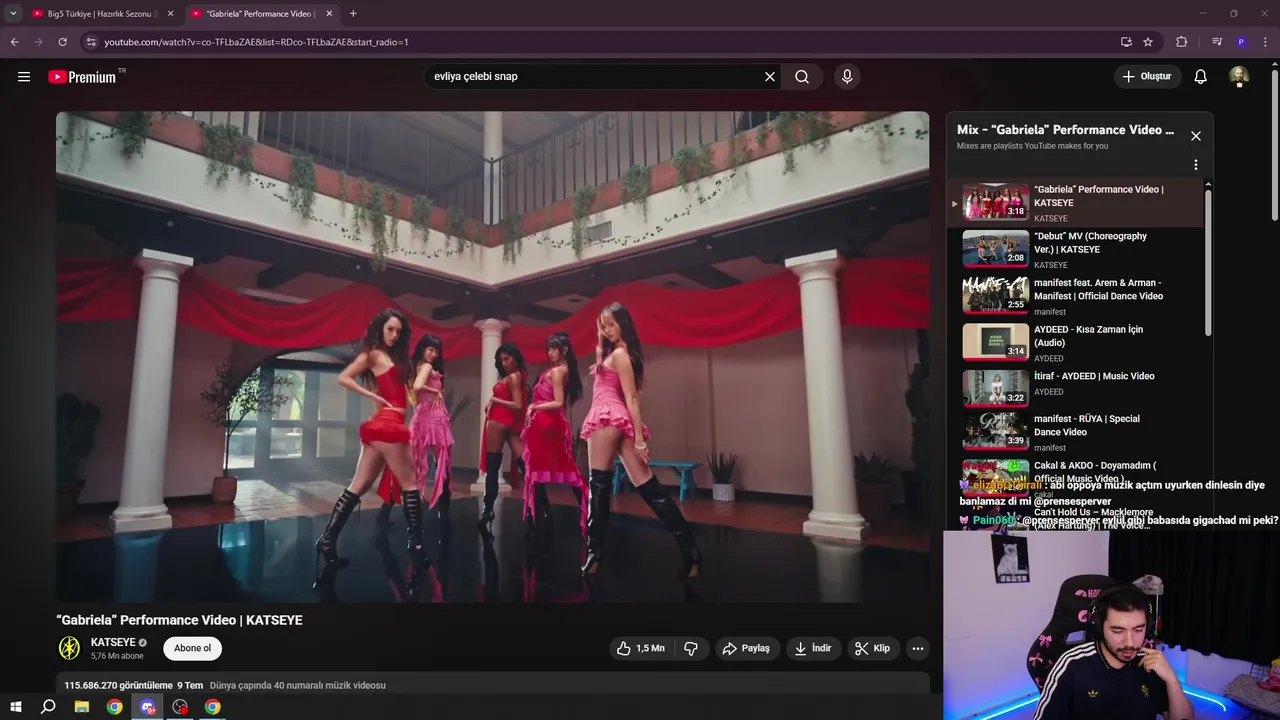Click the youtube.com address bar URL

pos(256,42)
